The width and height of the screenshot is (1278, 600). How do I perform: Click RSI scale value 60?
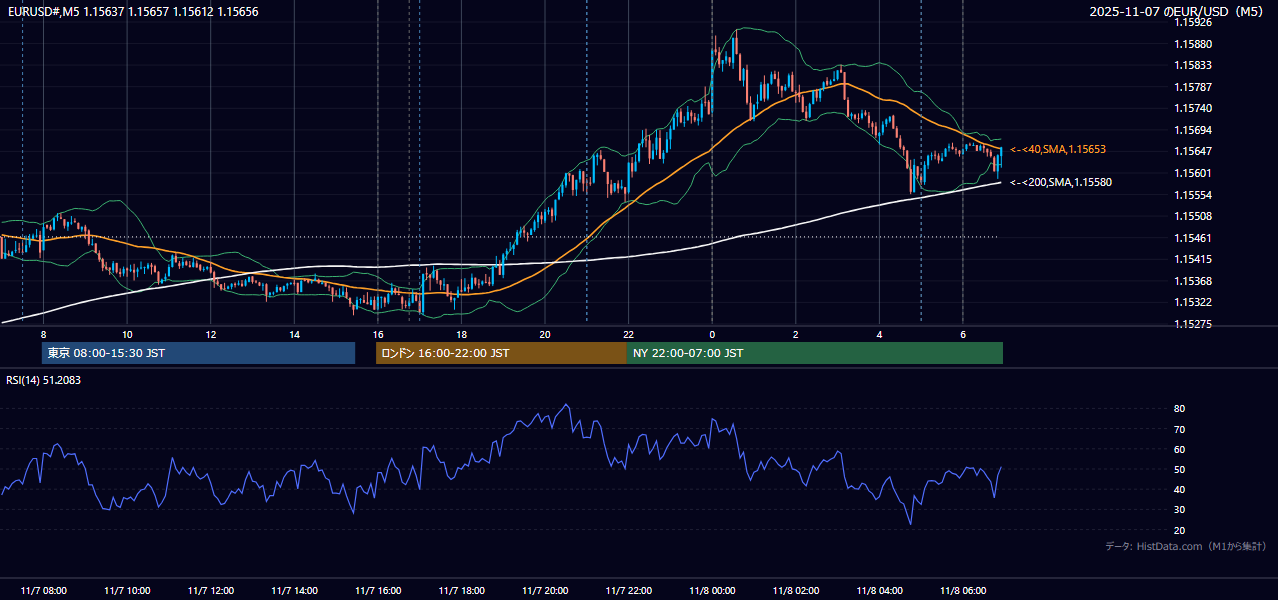tap(1179, 449)
